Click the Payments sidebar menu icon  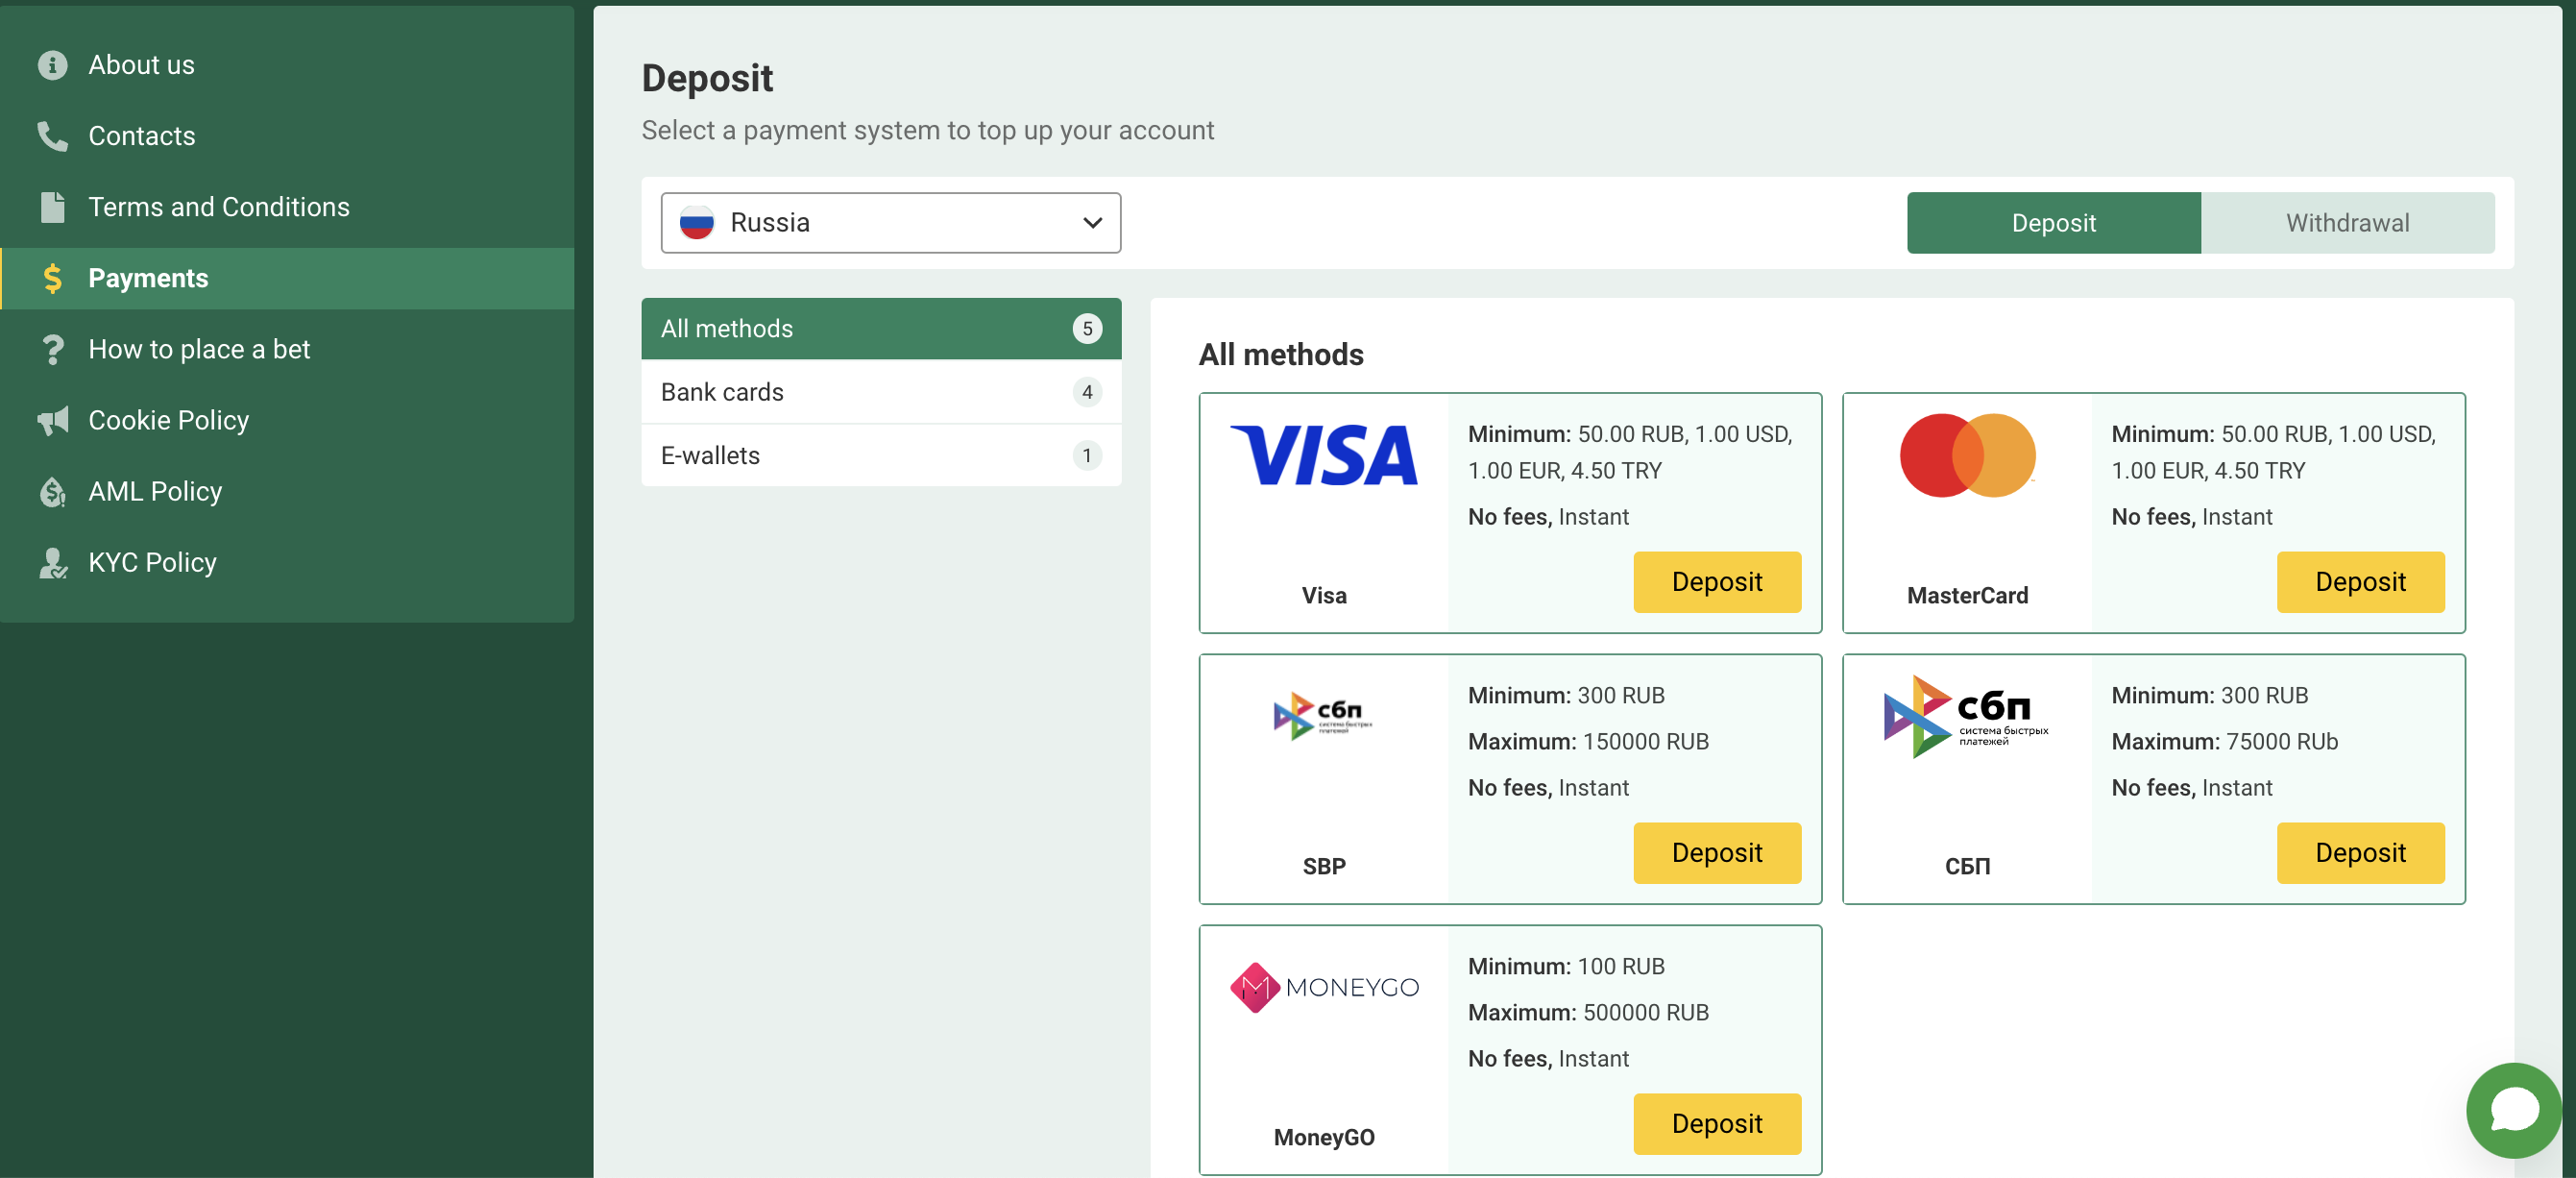(53, 278)
